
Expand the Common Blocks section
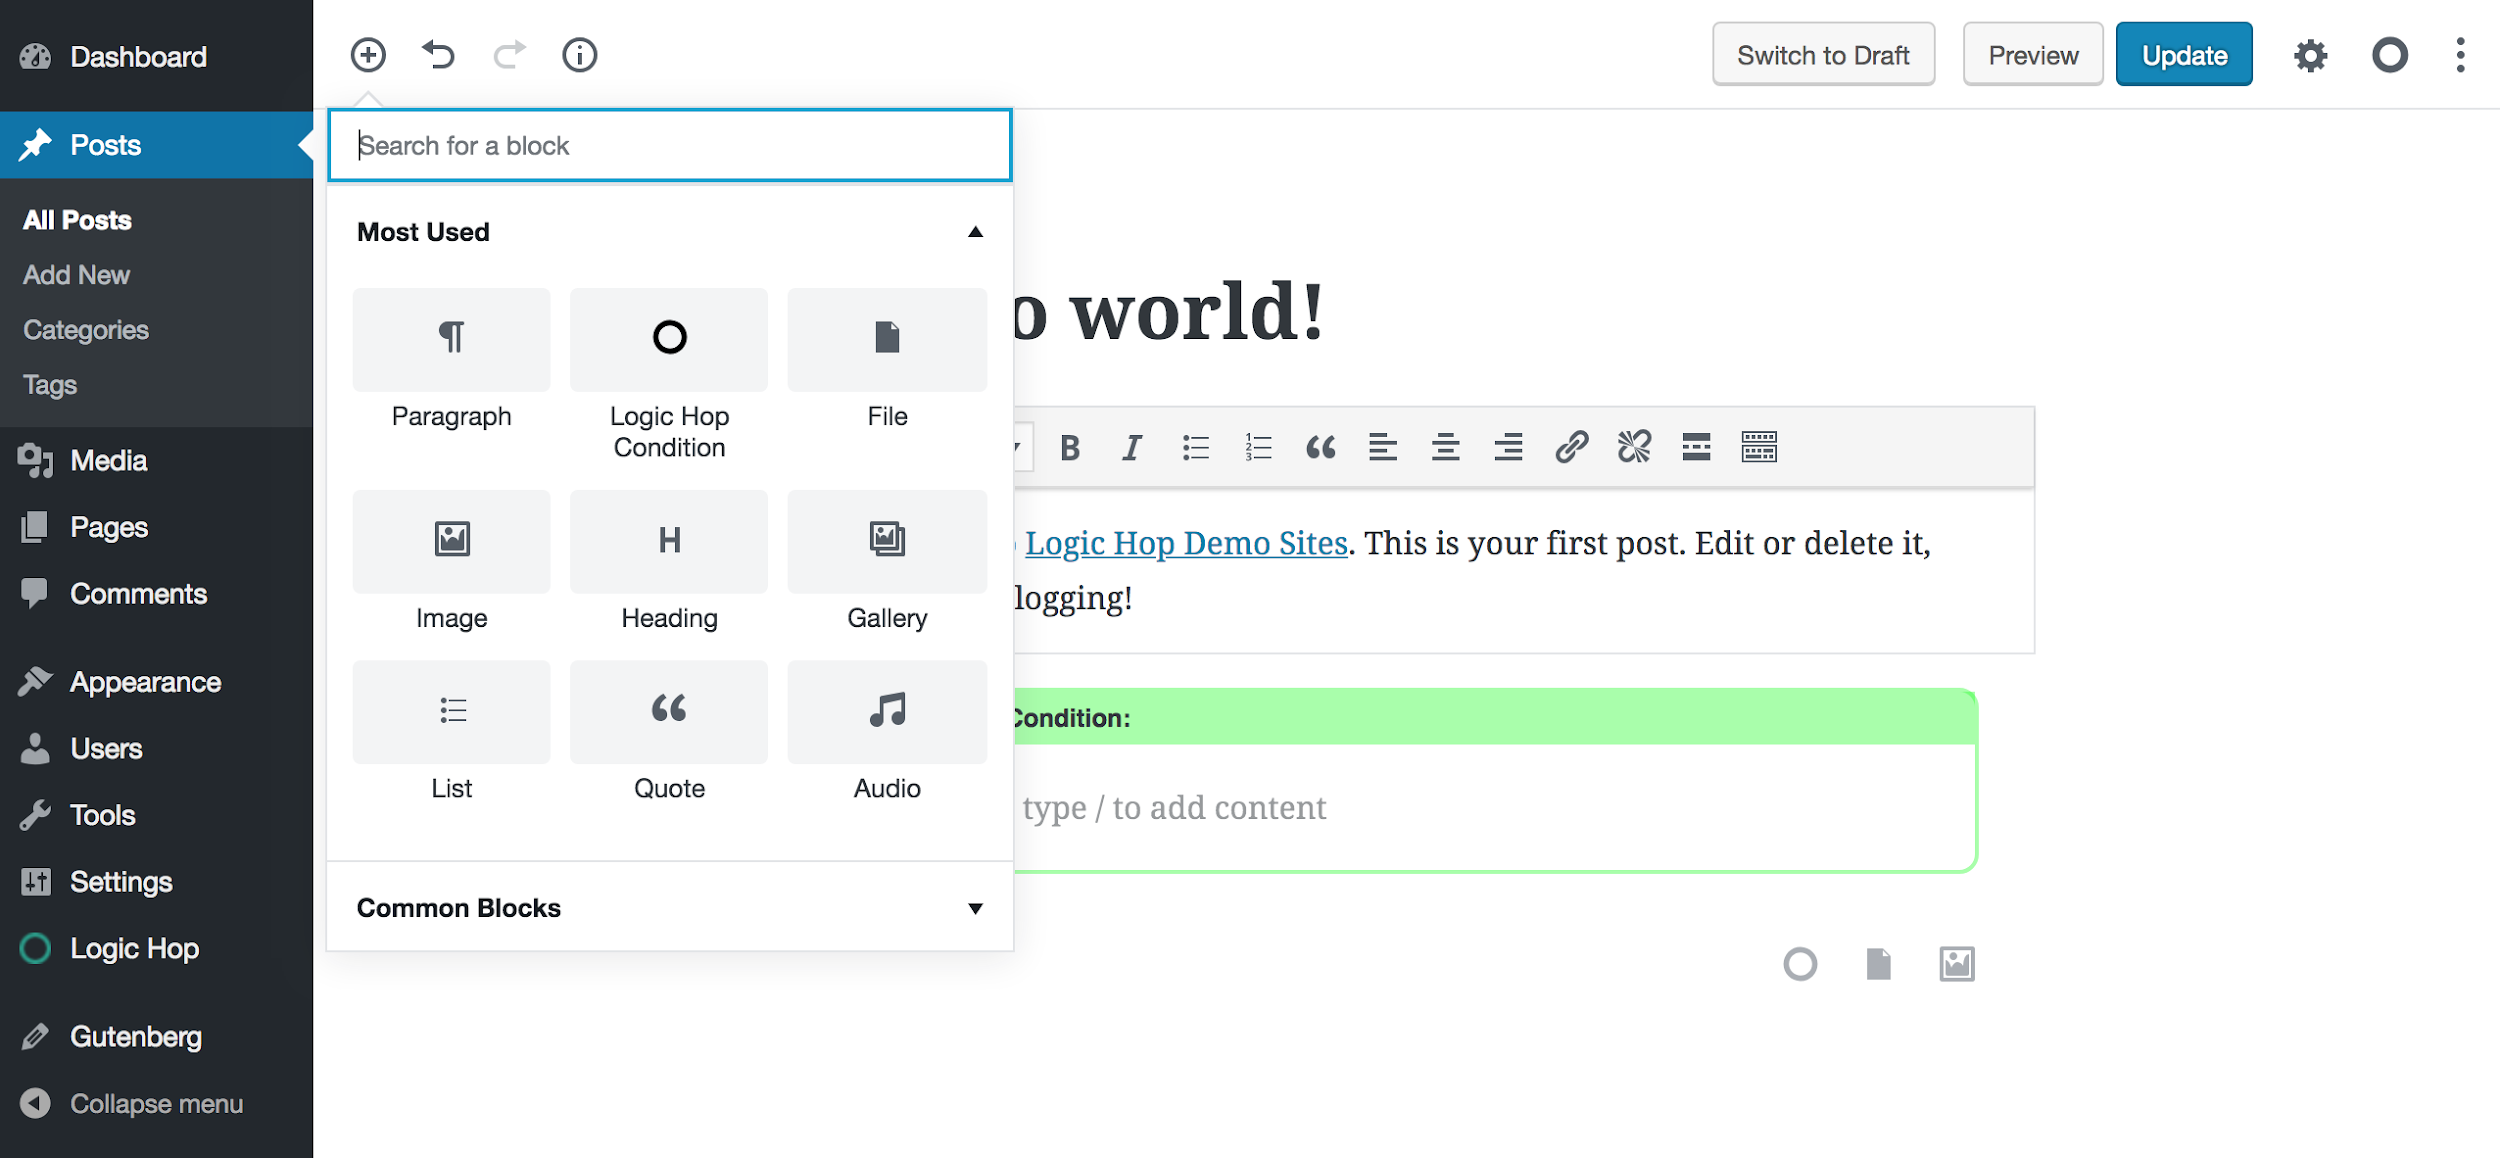click(975, 908)
